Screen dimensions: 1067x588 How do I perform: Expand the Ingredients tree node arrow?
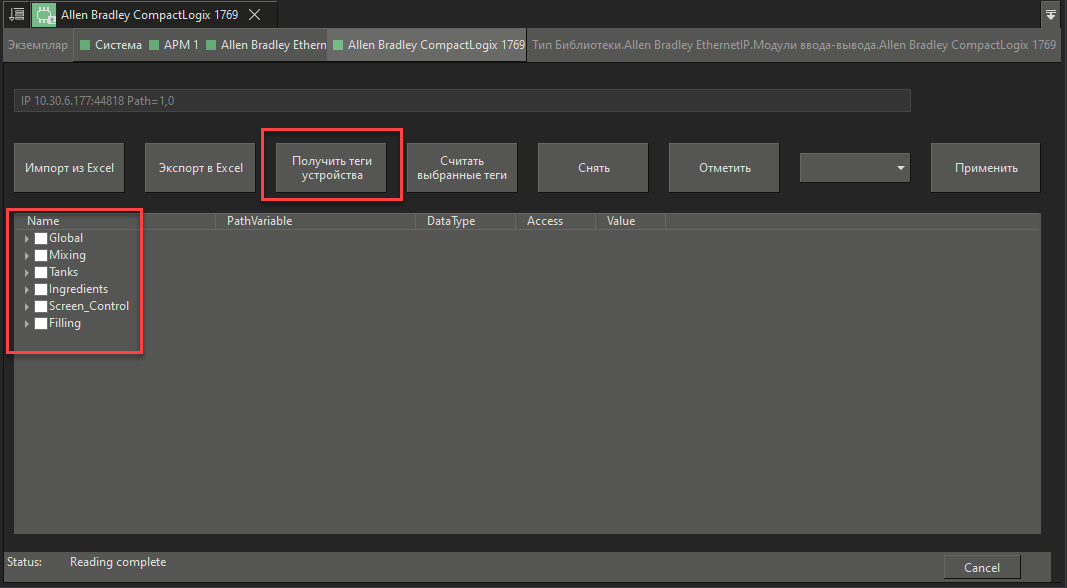[x=27, y=290]
